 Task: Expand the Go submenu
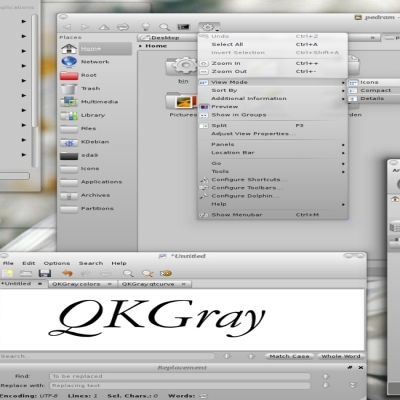pos(273,163)
